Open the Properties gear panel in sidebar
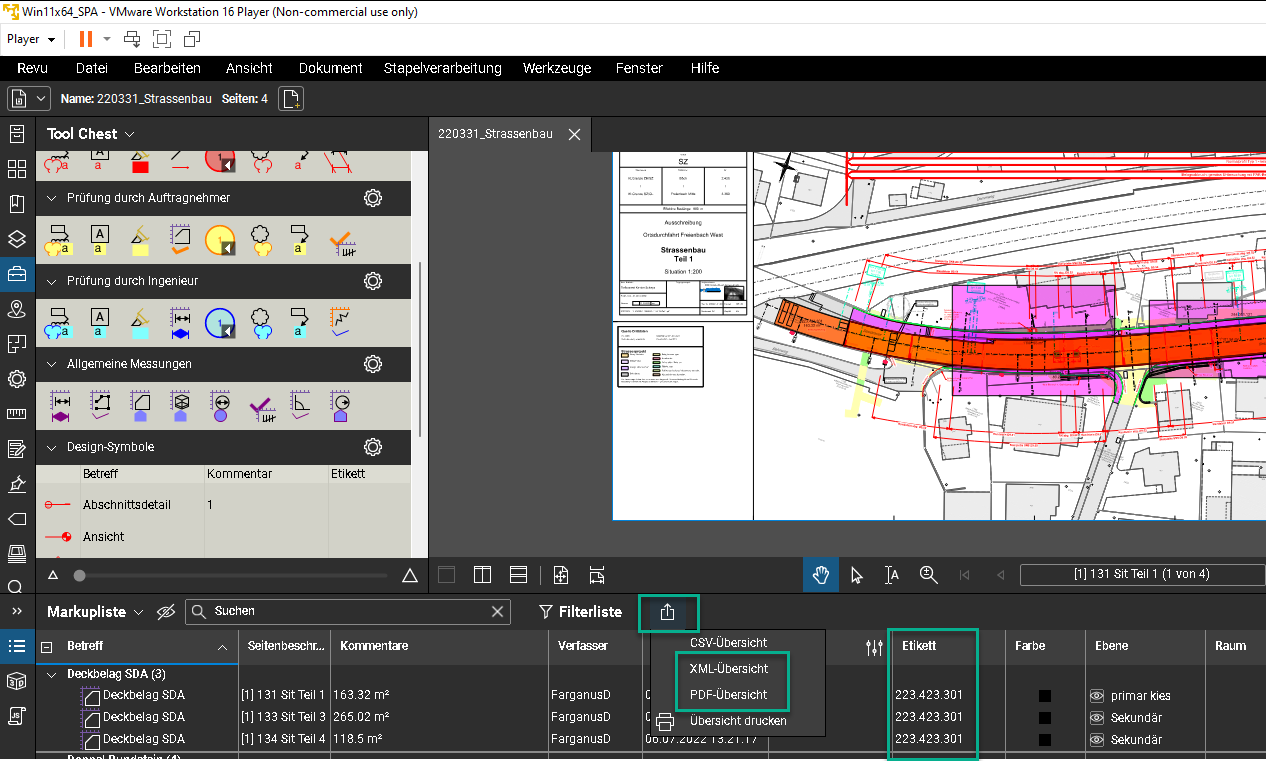The width and height of the screenshot is (1266, 761). (17, 379)
